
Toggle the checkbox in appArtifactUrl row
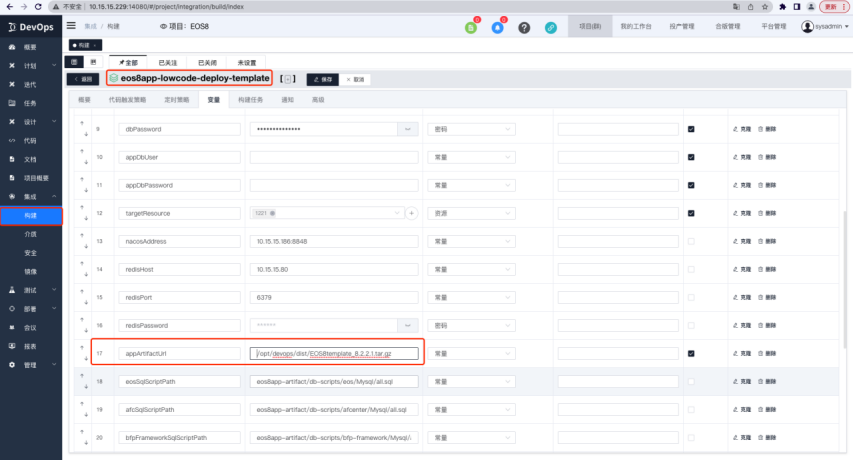pyautogui.click(x=691, y=353)
